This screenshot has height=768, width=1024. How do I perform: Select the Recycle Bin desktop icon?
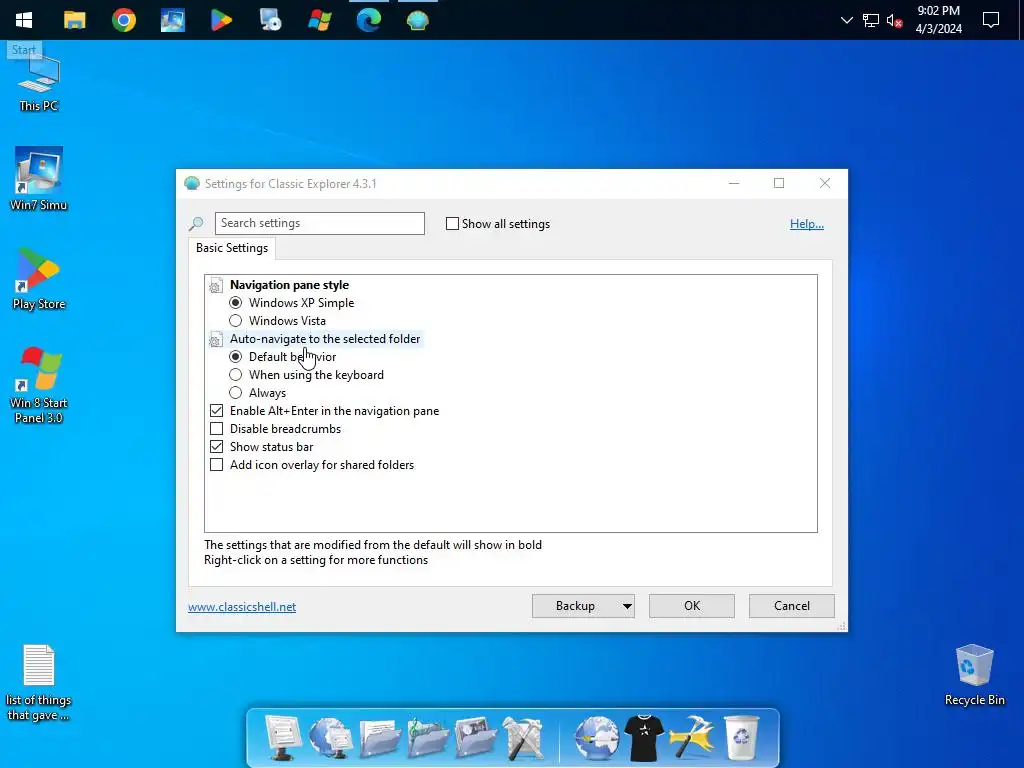click(974, 675)
